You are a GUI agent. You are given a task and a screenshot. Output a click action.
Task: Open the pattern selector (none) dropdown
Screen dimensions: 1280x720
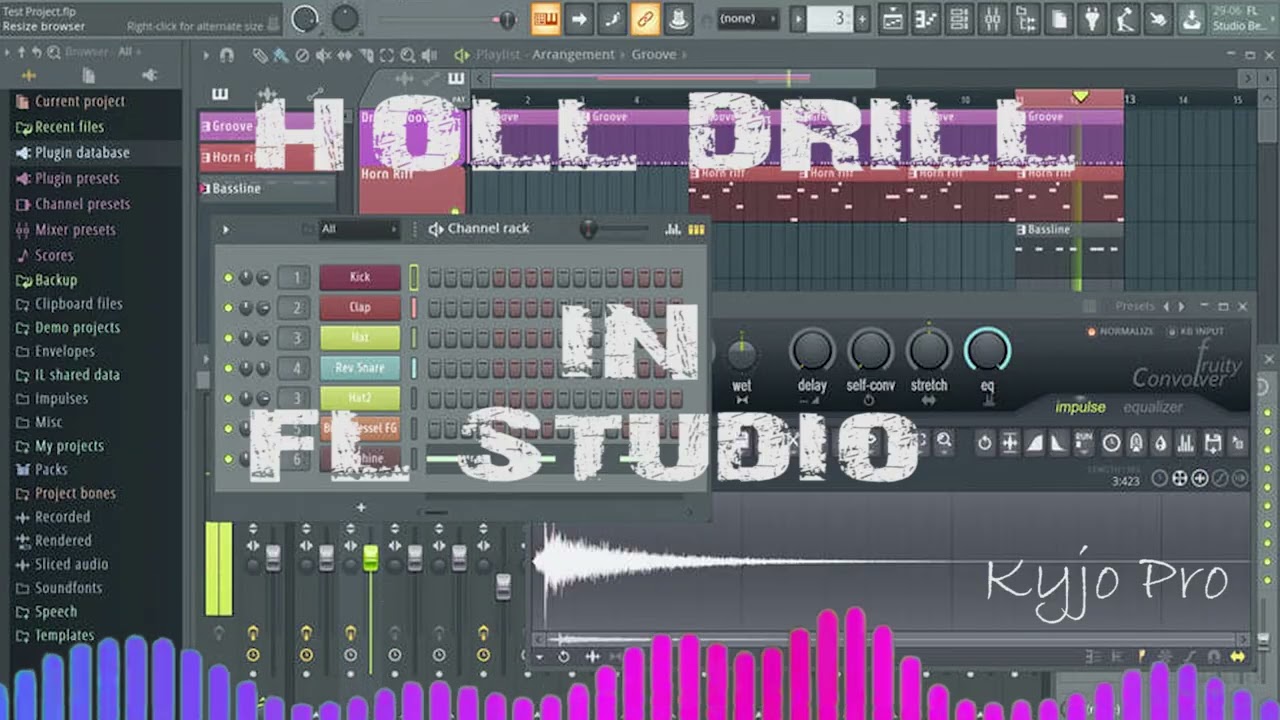[747, 18]
